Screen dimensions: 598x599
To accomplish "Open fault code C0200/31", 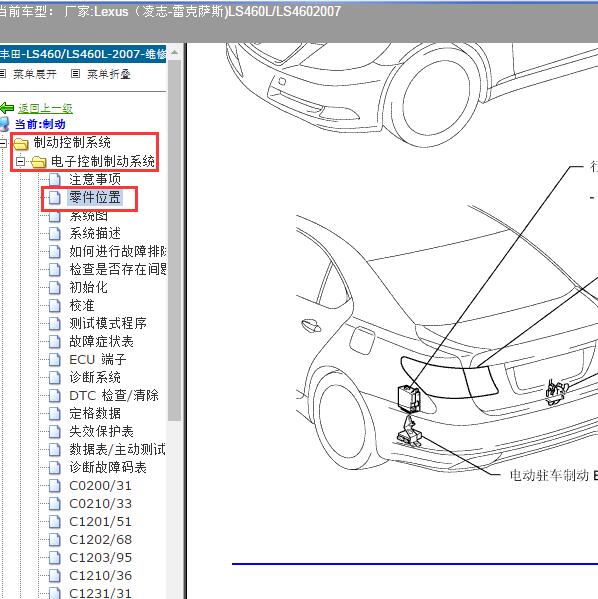I will click(x=100, y=485).
